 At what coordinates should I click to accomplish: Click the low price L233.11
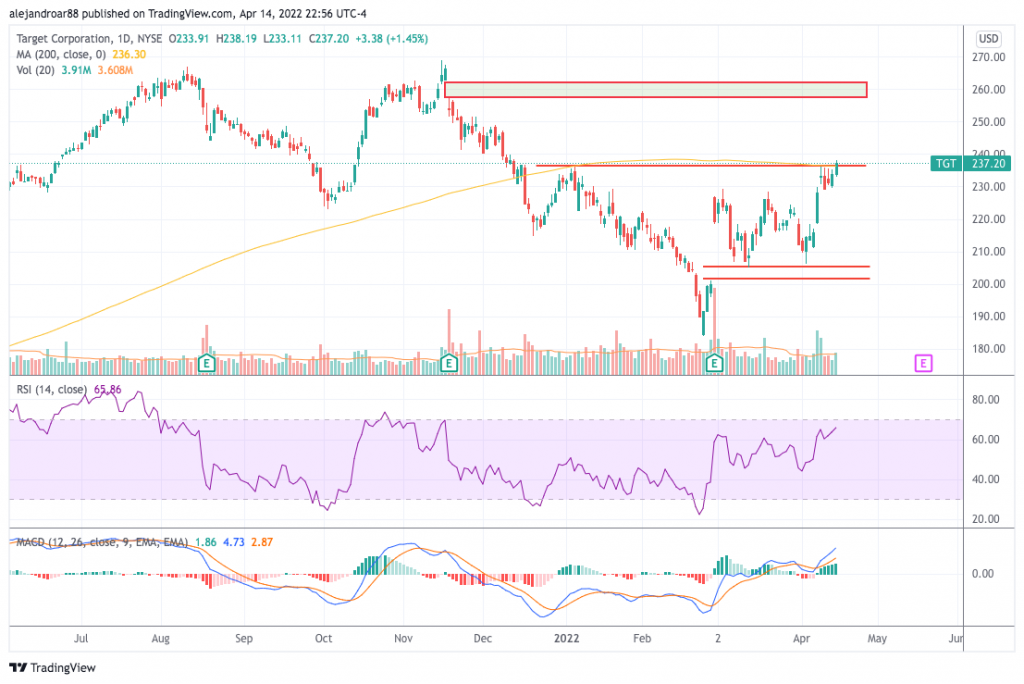tap(283, 39)
